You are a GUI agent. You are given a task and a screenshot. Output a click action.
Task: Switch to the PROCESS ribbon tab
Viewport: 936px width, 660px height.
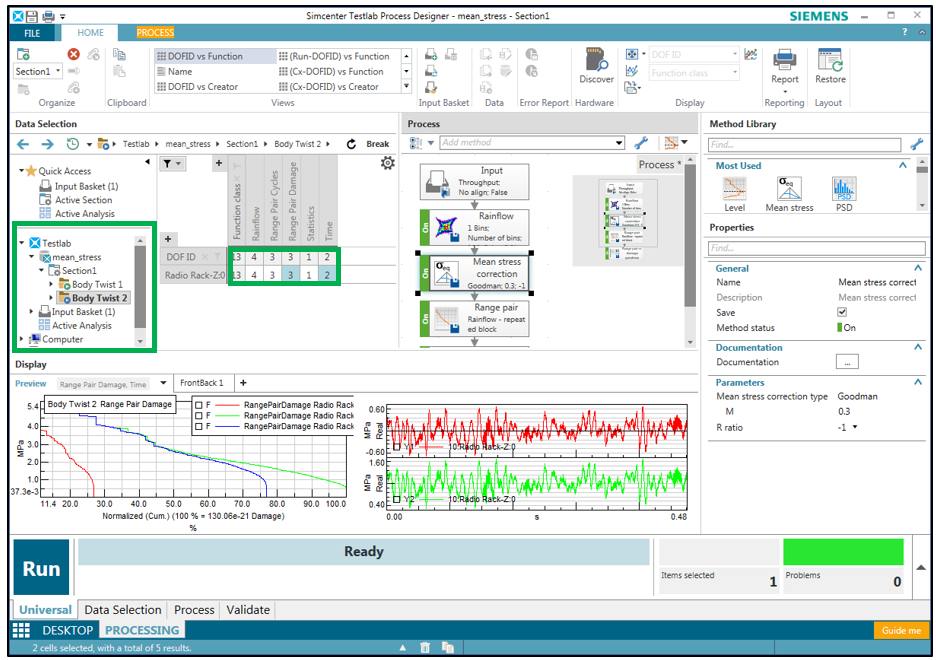point(155,33)
